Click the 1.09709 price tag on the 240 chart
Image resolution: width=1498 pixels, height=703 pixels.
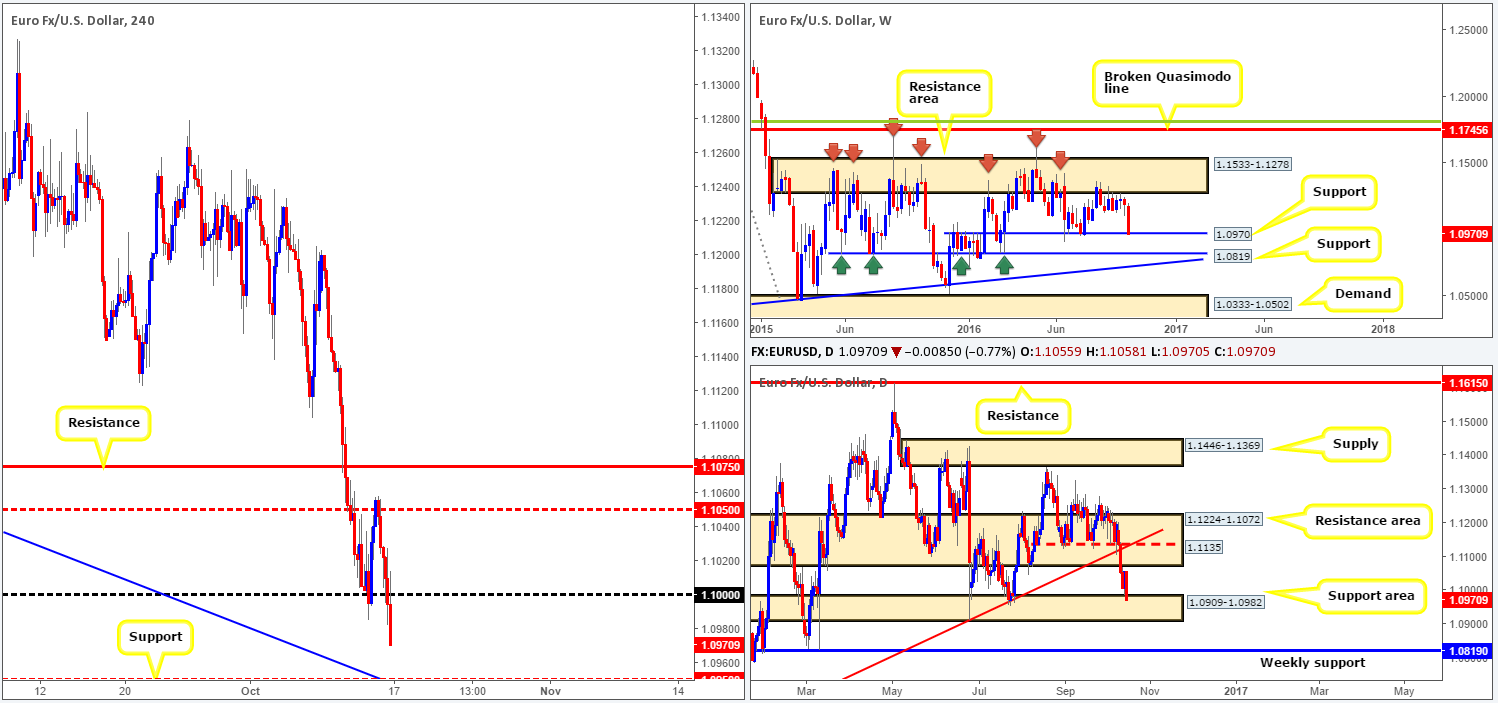tap(715, 645)
